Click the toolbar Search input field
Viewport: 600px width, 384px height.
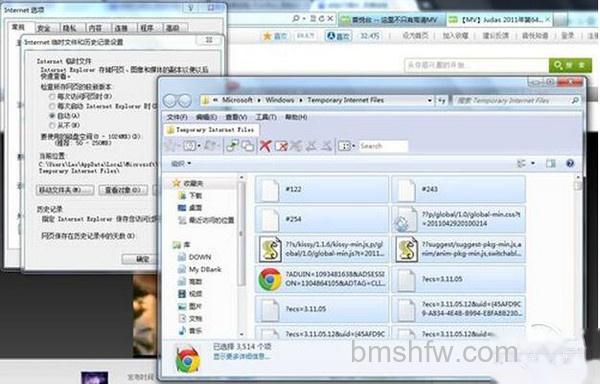click(x=383, y=146)
